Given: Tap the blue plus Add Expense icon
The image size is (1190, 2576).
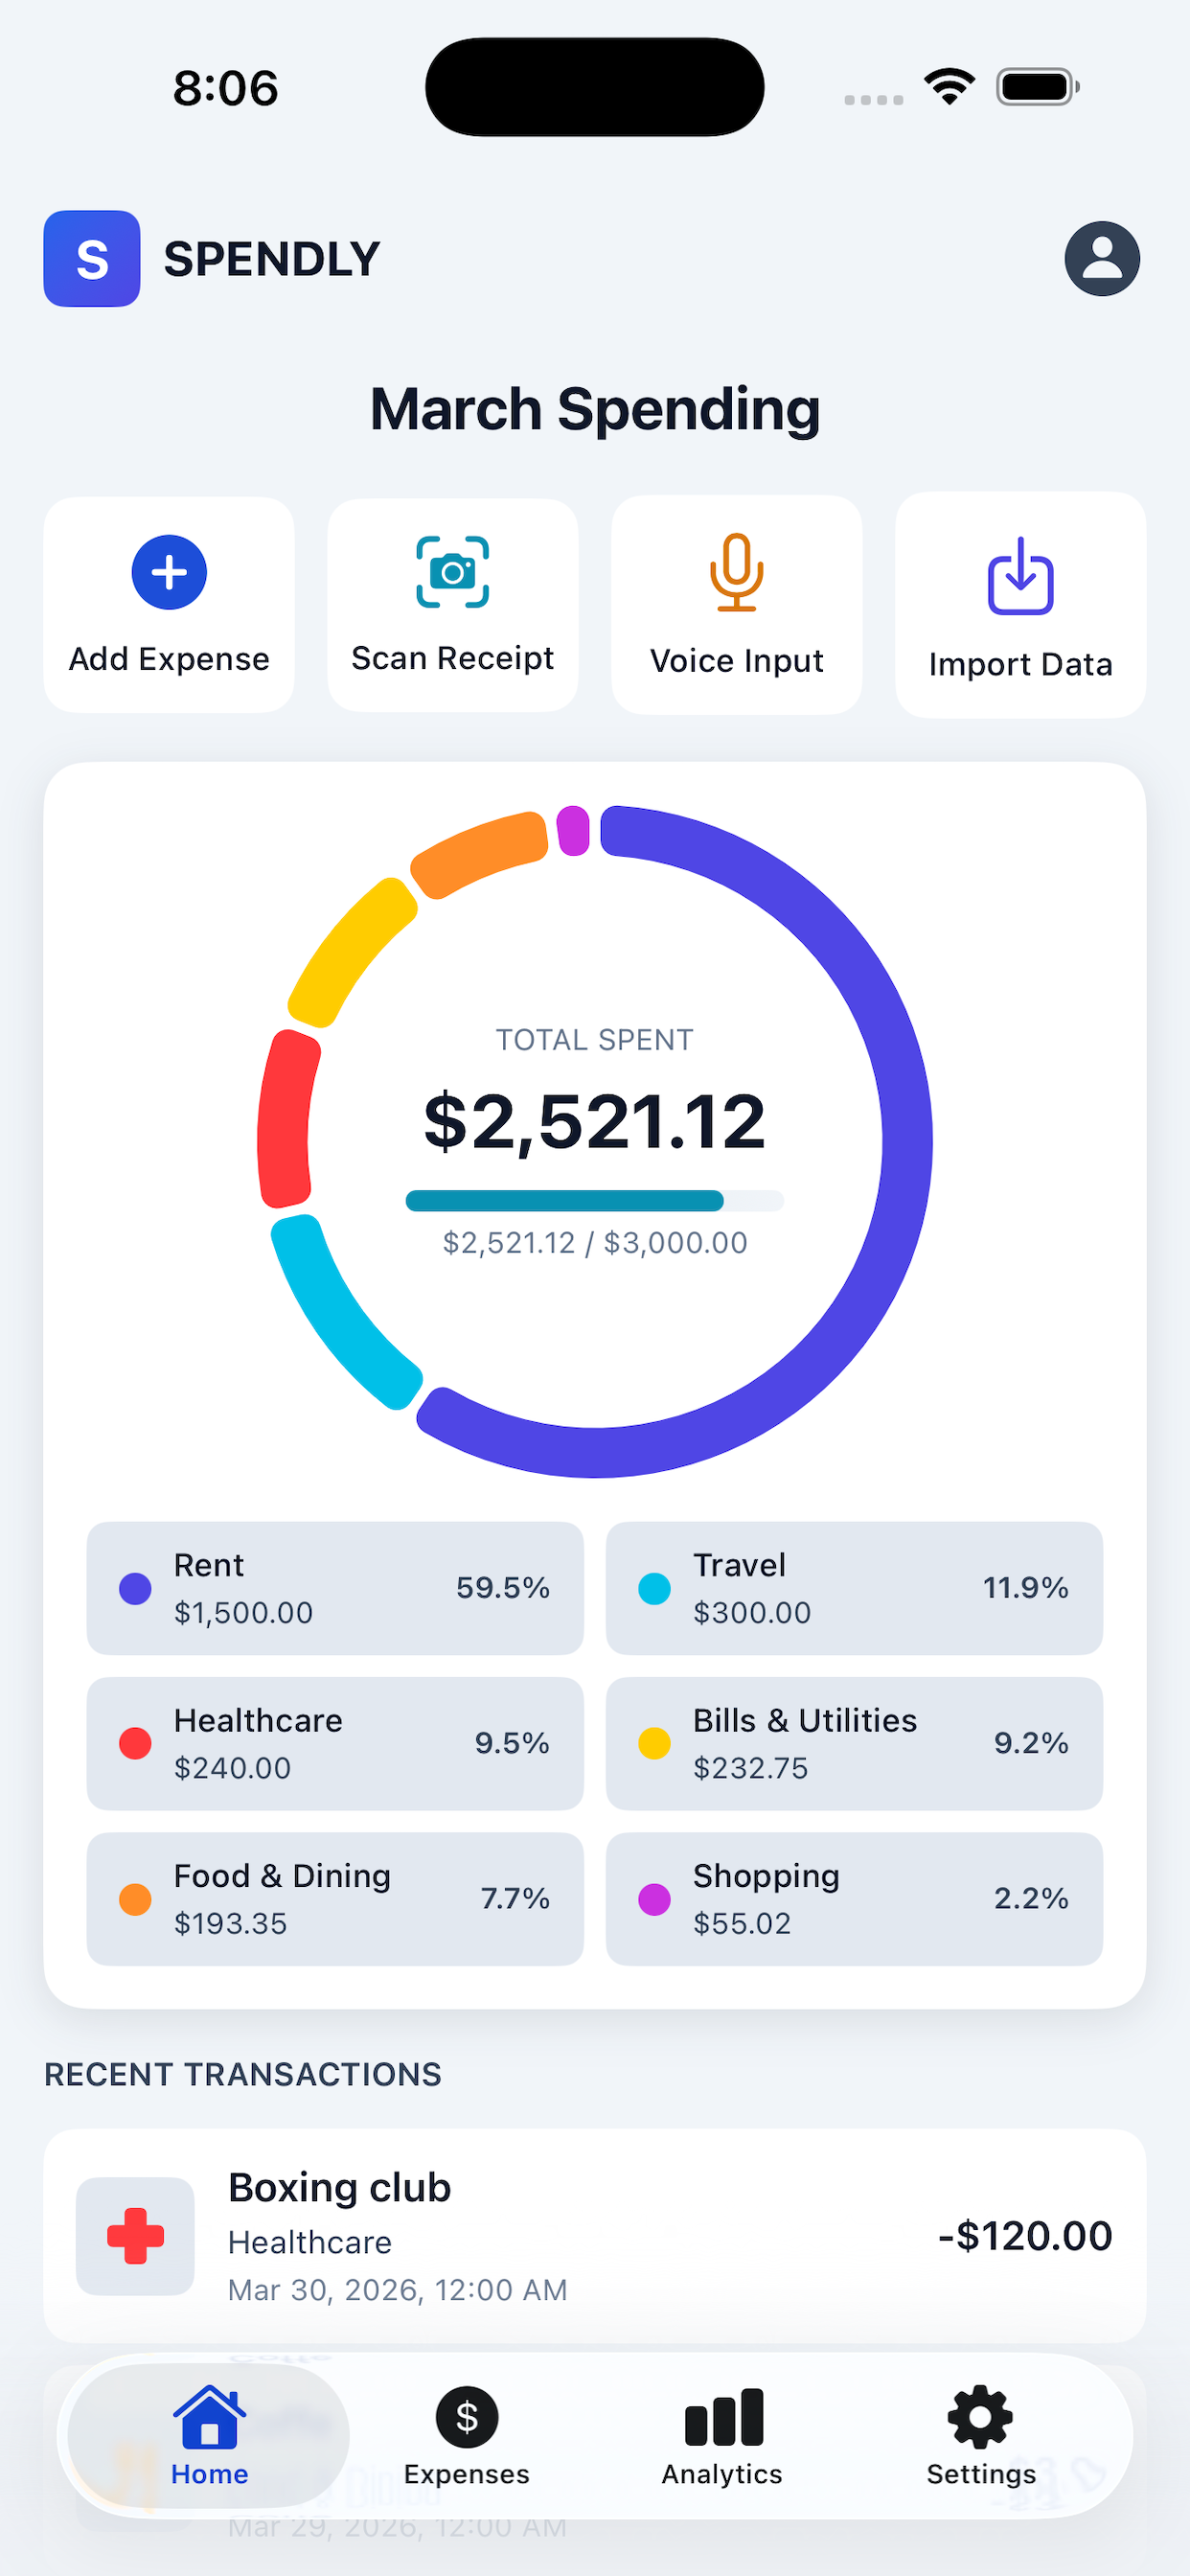Looking at the screenshot, I should pos(169,572).
